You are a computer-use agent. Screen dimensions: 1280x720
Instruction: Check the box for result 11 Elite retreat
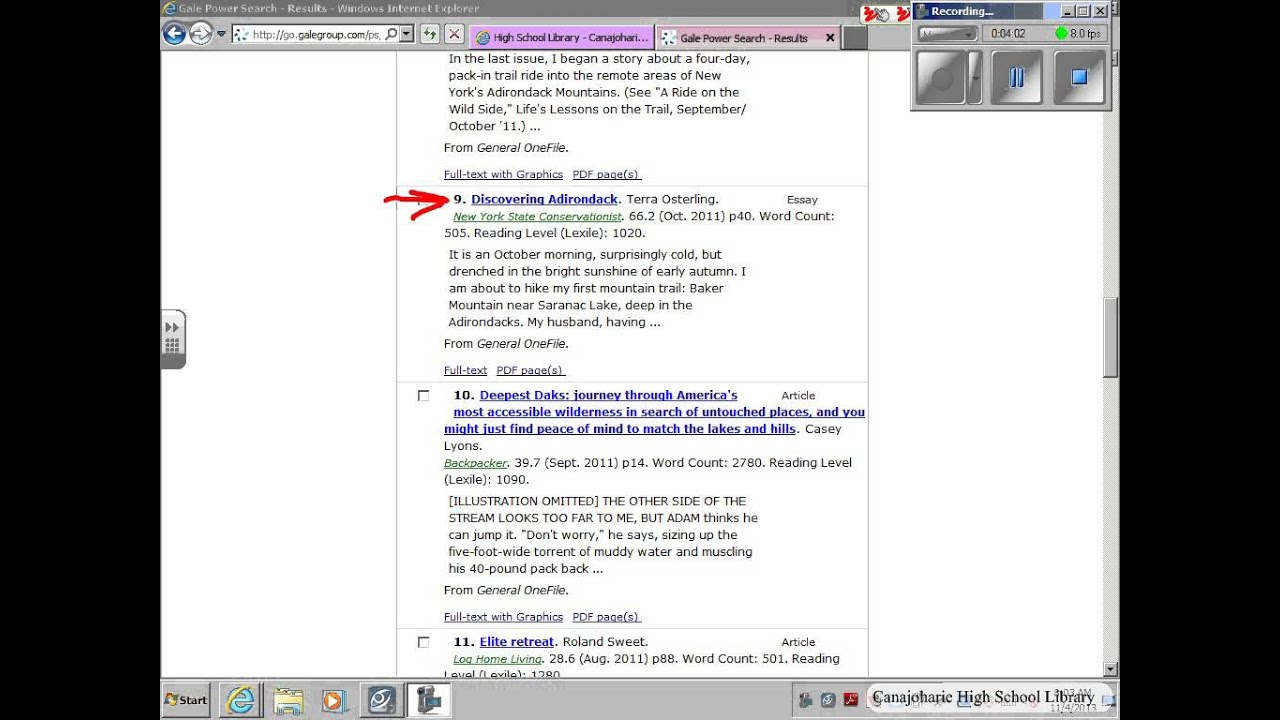423,642
